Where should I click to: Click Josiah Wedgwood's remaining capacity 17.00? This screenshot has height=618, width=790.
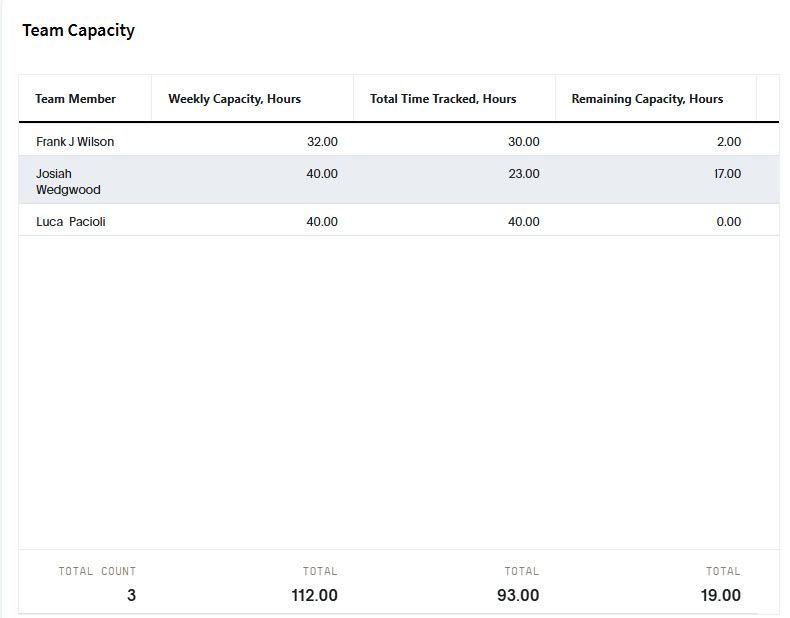(727, 174)
